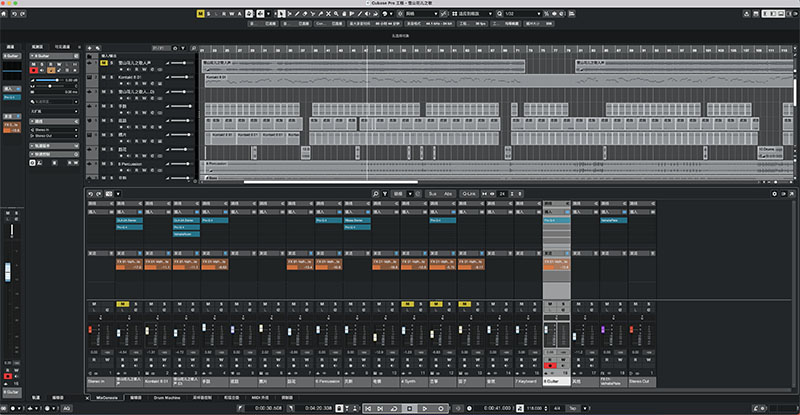Unmute the 4 Synth mixer channel
The width and height of the screenshot is (800, 415).
(407, 304)
